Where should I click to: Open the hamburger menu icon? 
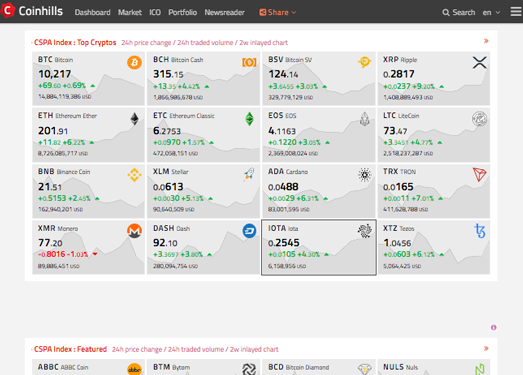(x=516, y=12)
